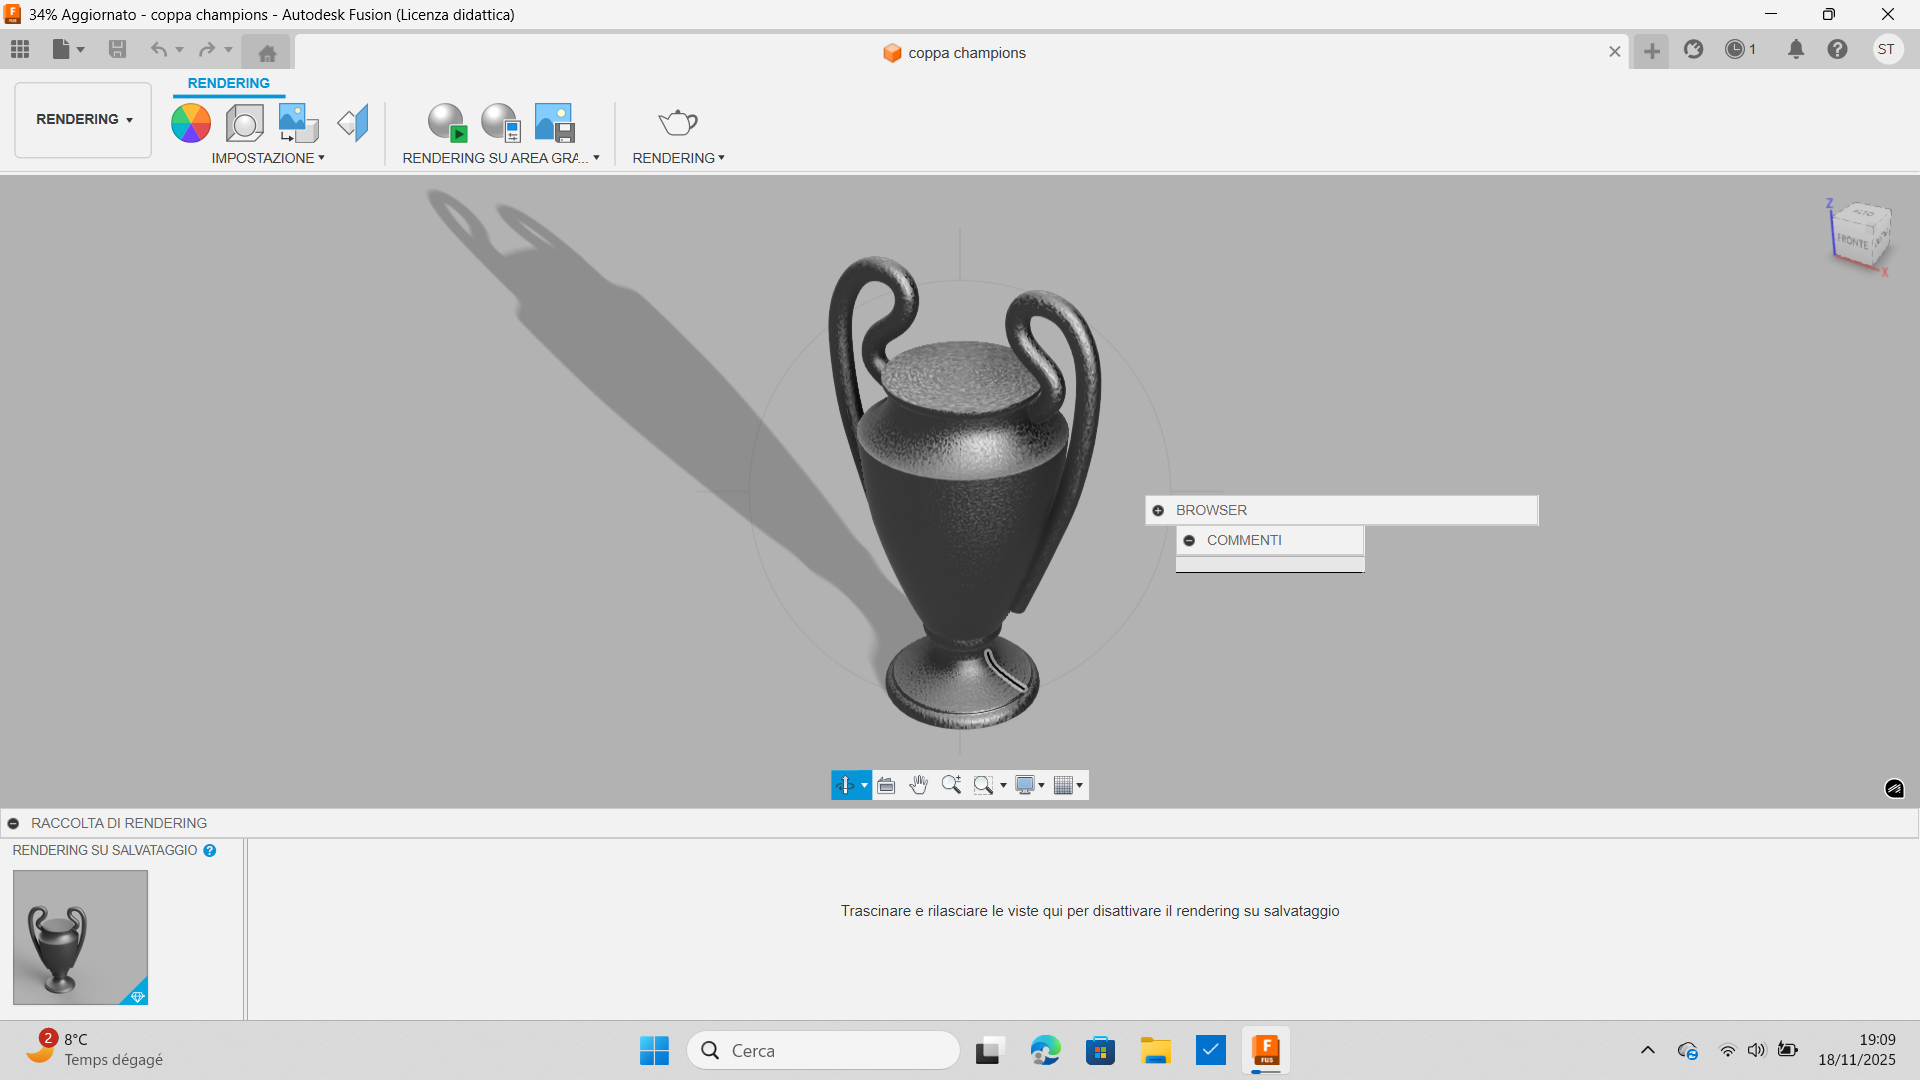Expand the BROWSER panel
Viewport: 1920px width, 1080px height.
coord(1157,510)
